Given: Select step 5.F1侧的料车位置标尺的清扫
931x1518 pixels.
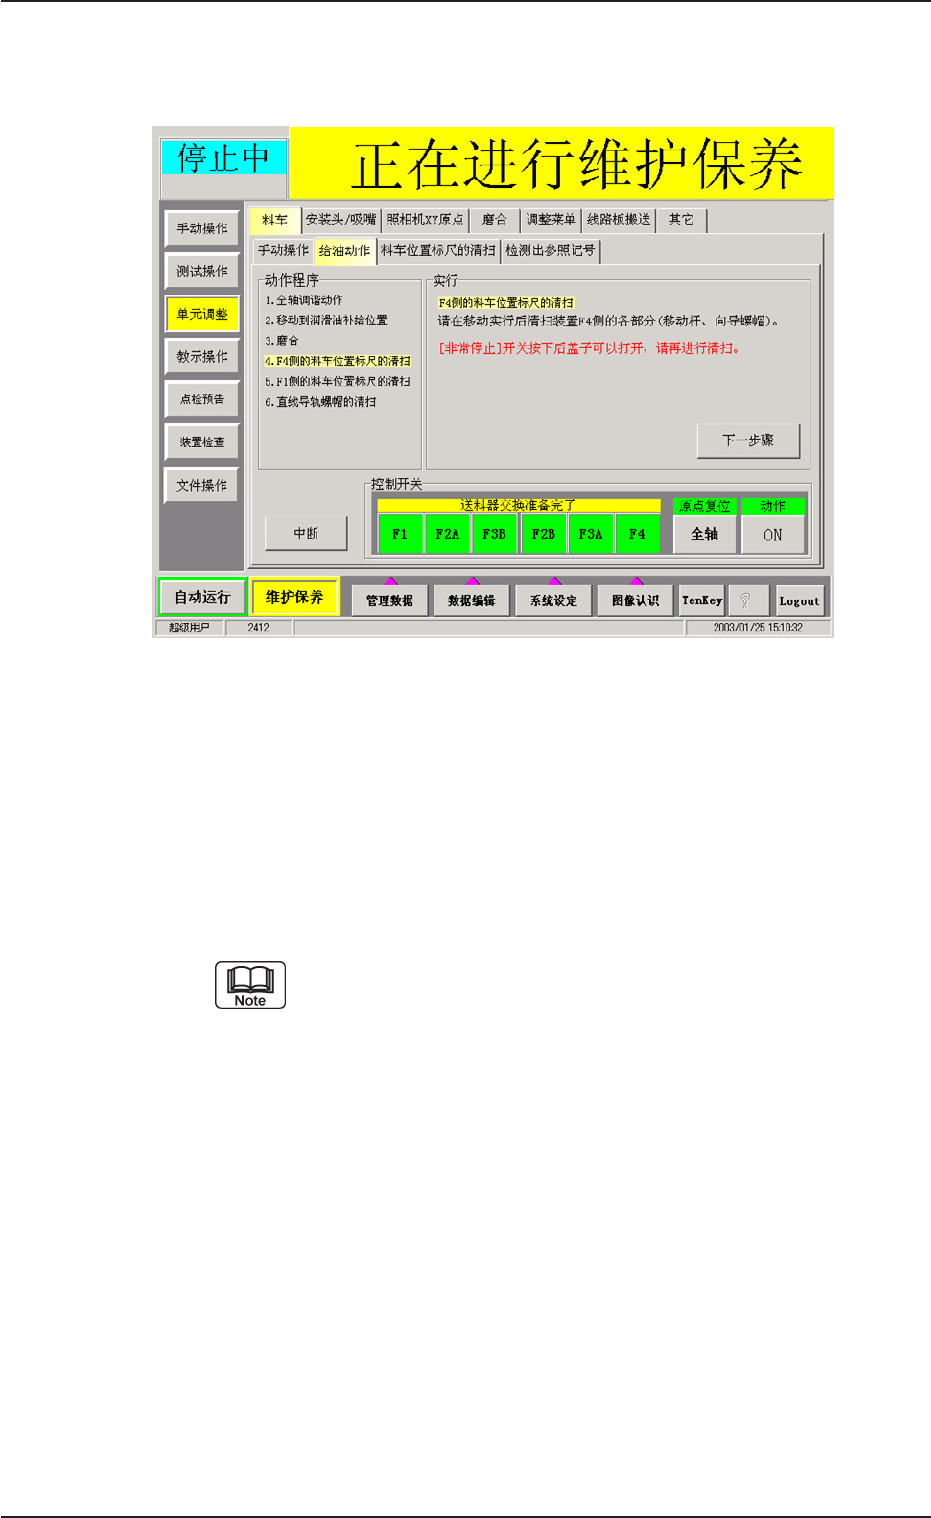Looking at the screenshot, I should [338, 382].
